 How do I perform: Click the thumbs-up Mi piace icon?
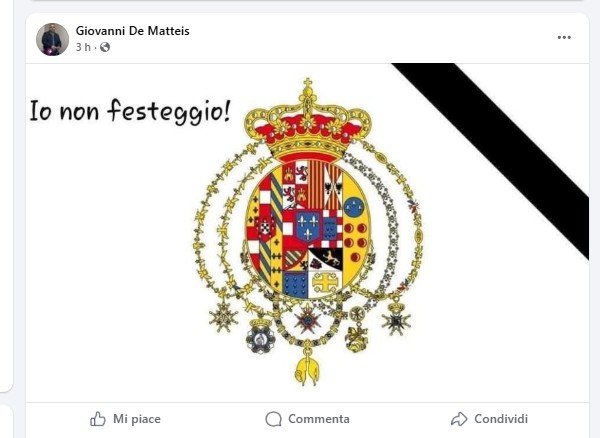(x=98, y=419)
